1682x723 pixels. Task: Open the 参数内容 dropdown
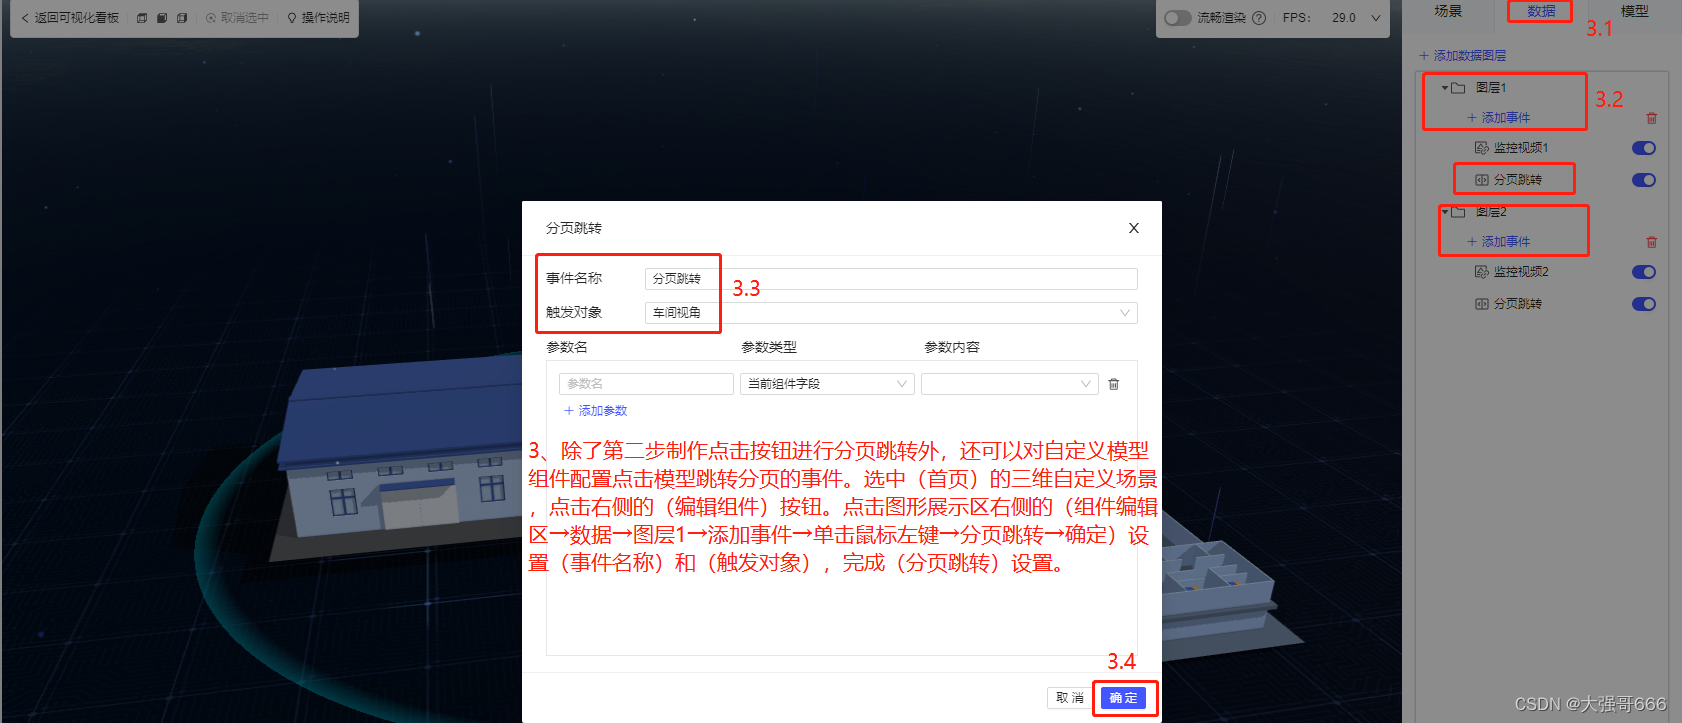(1010, 384)
